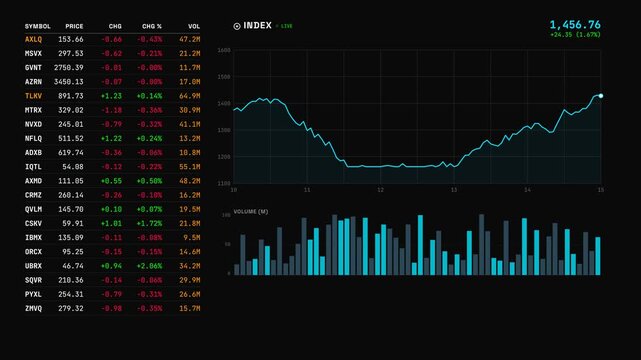Click the INDEX target icon
Image resolution: width=641 pixels, height=360 pixels.
coord(237,26)
